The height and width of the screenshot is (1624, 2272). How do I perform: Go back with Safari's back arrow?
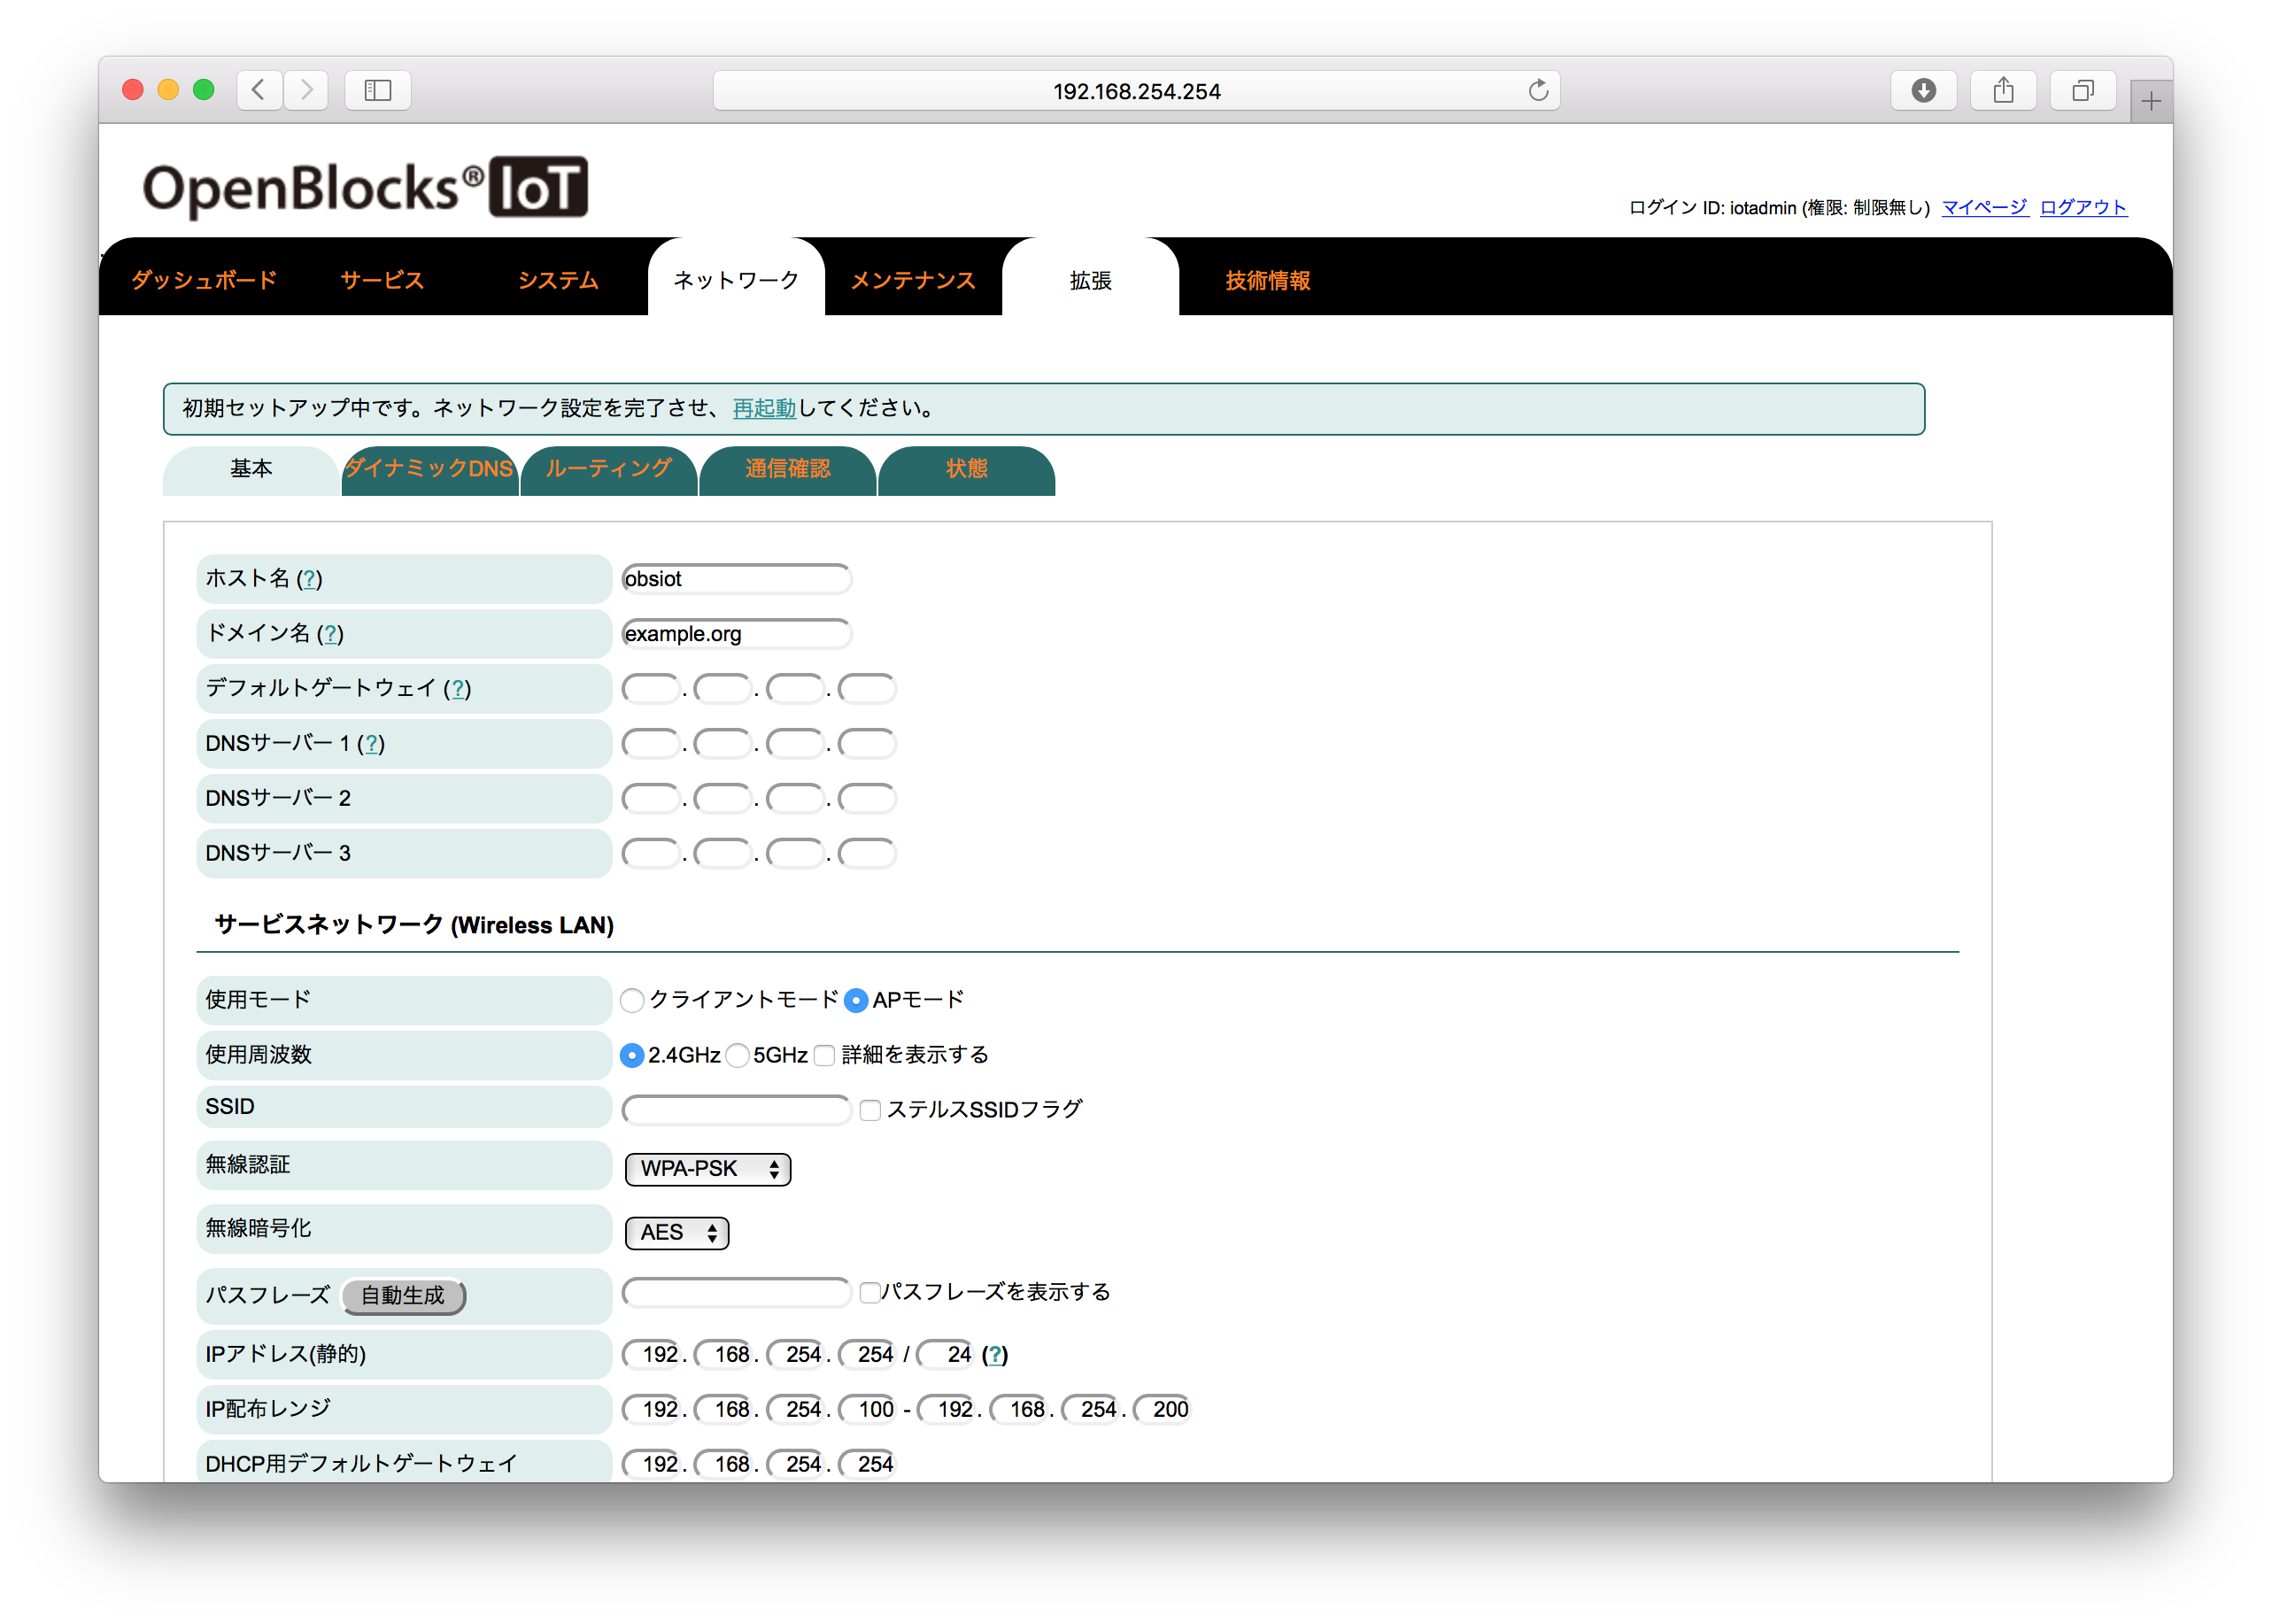pyautogui.click(x=259, y=90)
